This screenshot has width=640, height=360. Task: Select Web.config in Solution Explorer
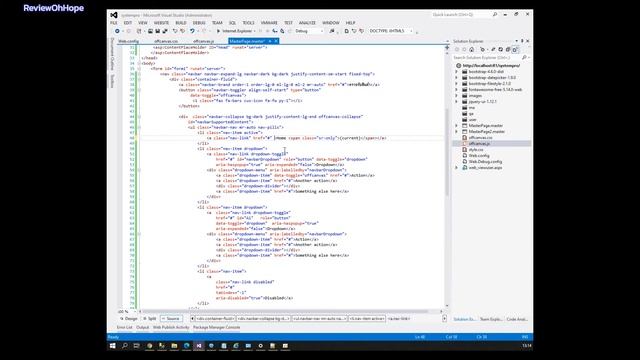[479, 156]
